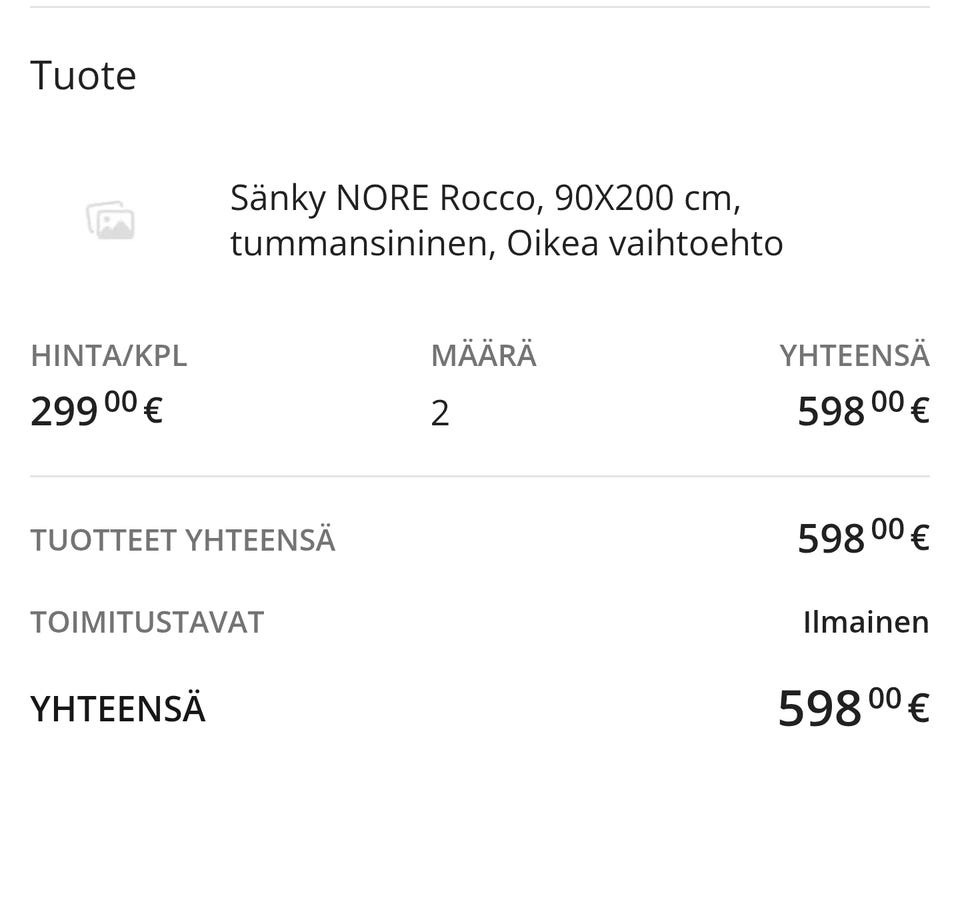The image size is (960, 900).
Task: Click the top divider line above Tuote
Action: 480,7
